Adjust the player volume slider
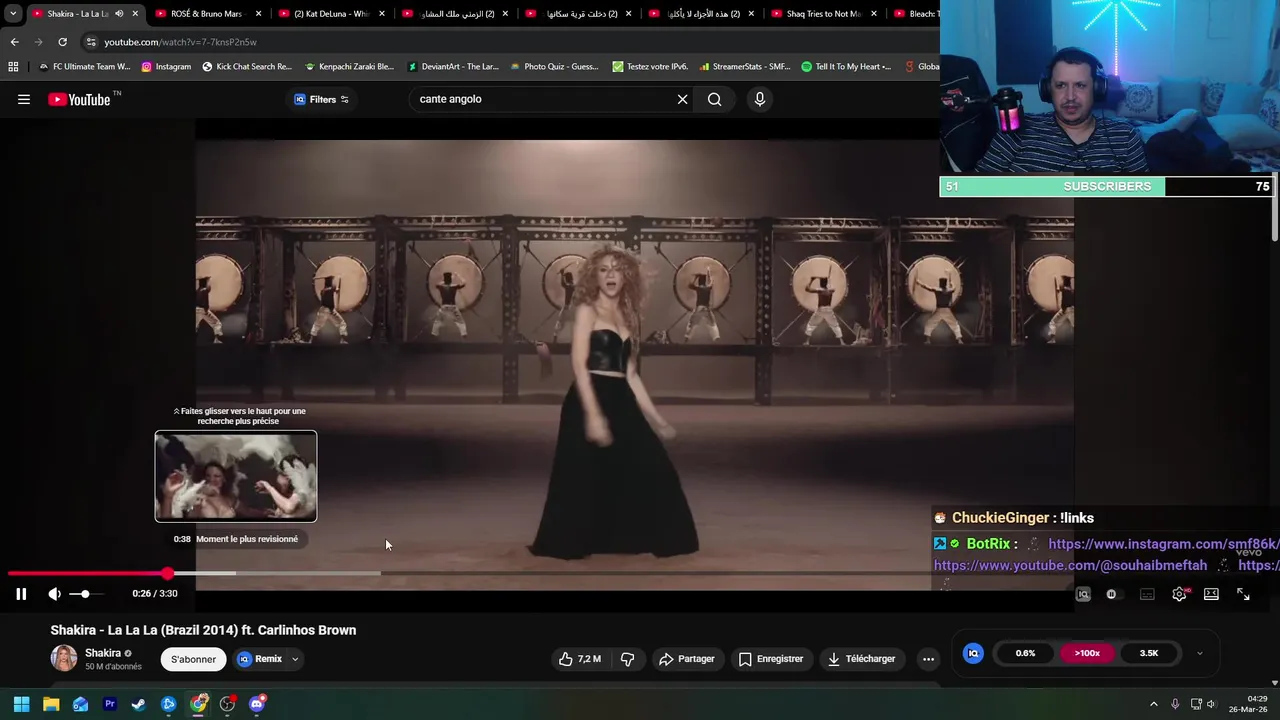This screenshot has height=720, width=1280. pyautogui.click(x=86, y=594)
